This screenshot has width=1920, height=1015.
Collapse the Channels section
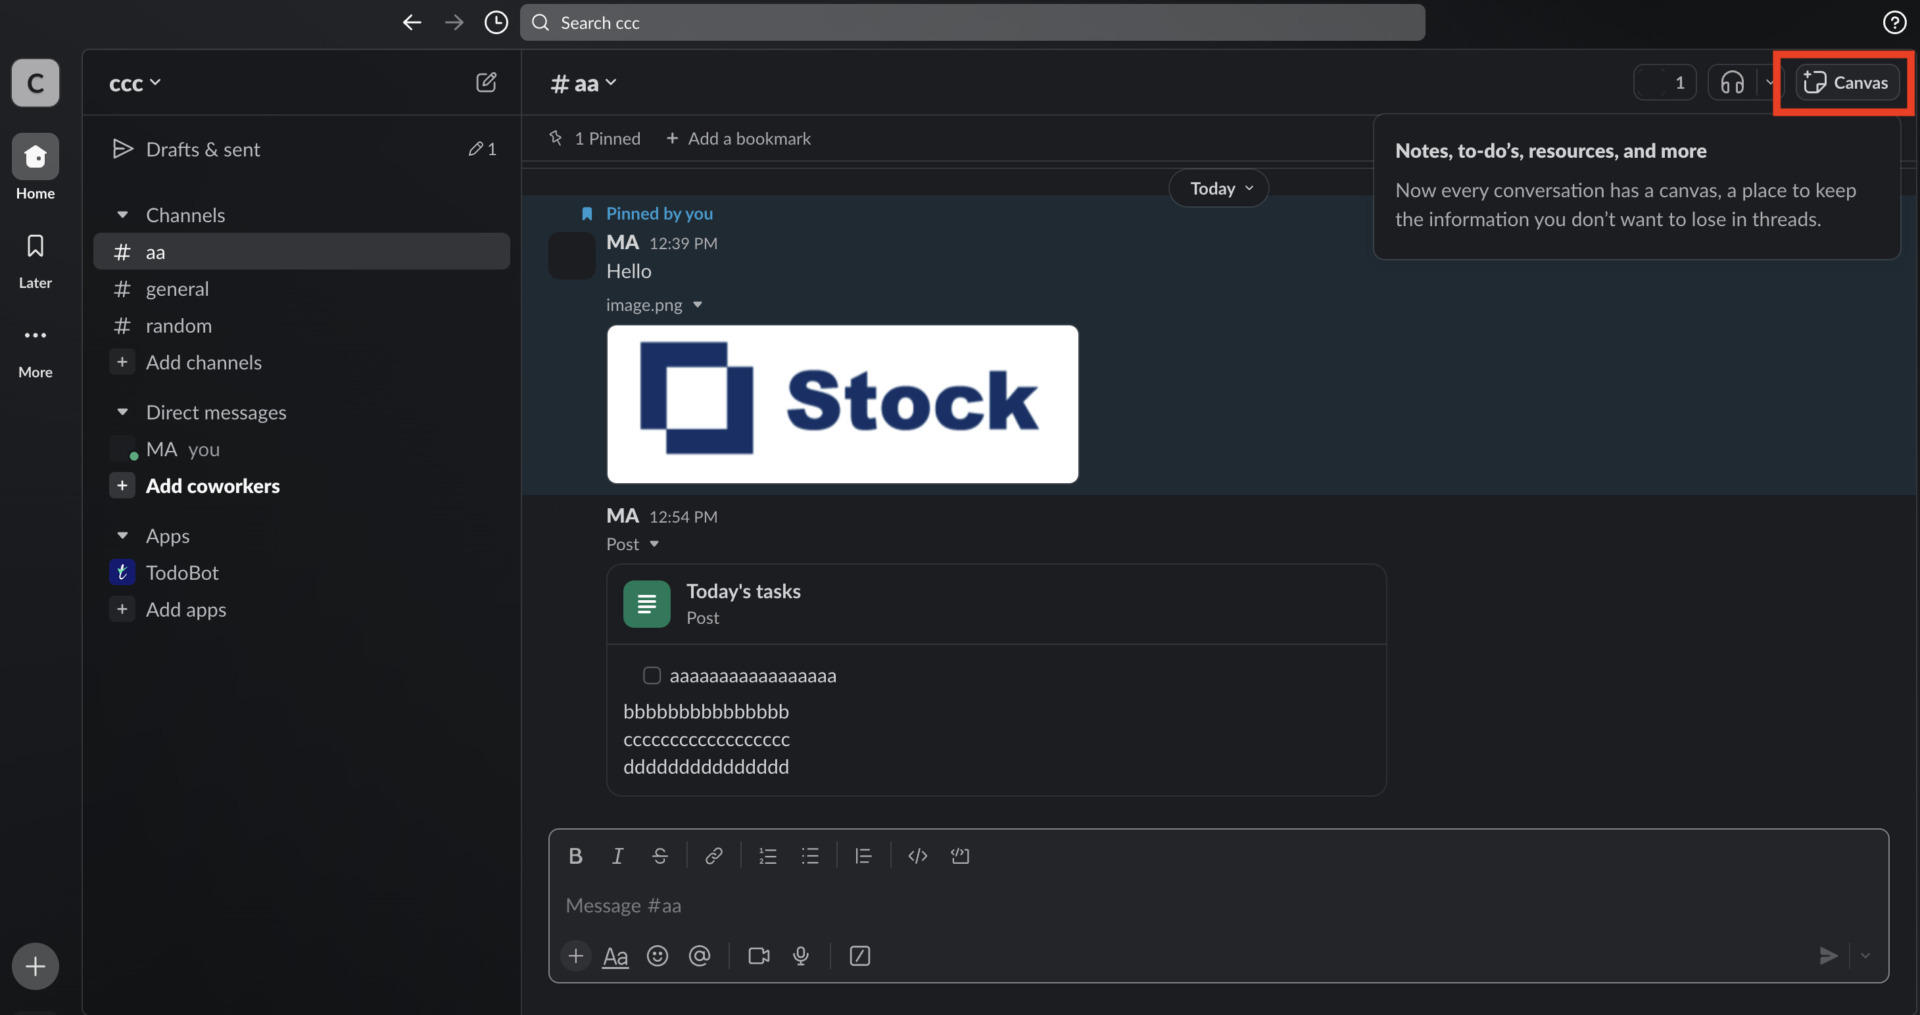point(123,214)
